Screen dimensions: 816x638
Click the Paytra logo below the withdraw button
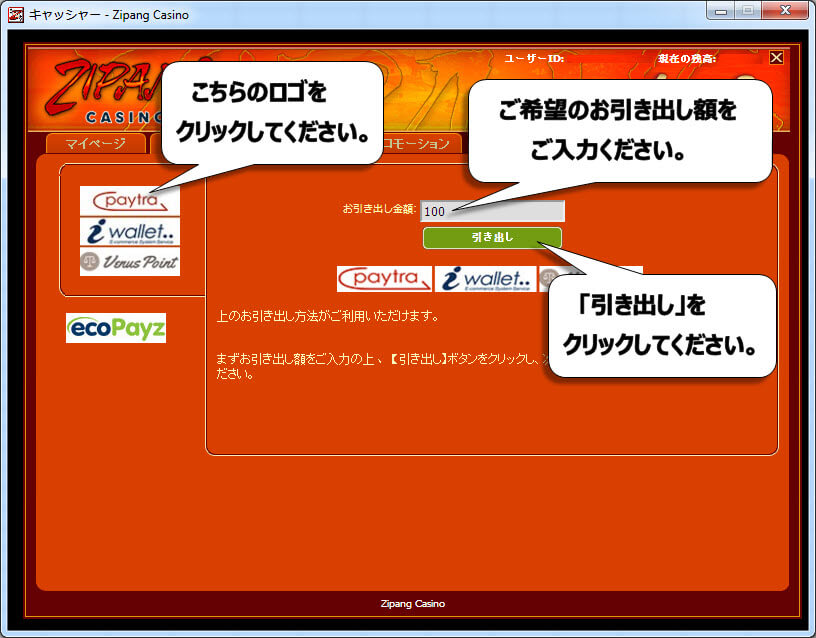[x=384, y=279]
